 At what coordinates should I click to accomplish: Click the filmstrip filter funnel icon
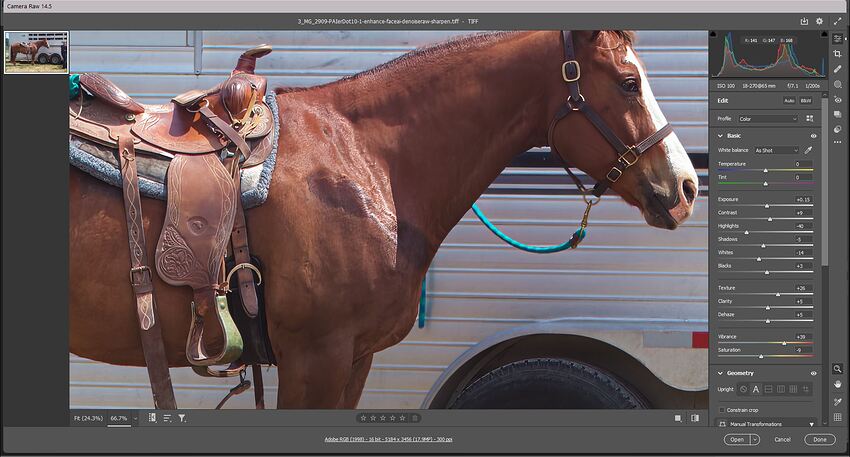coord(183,418)
